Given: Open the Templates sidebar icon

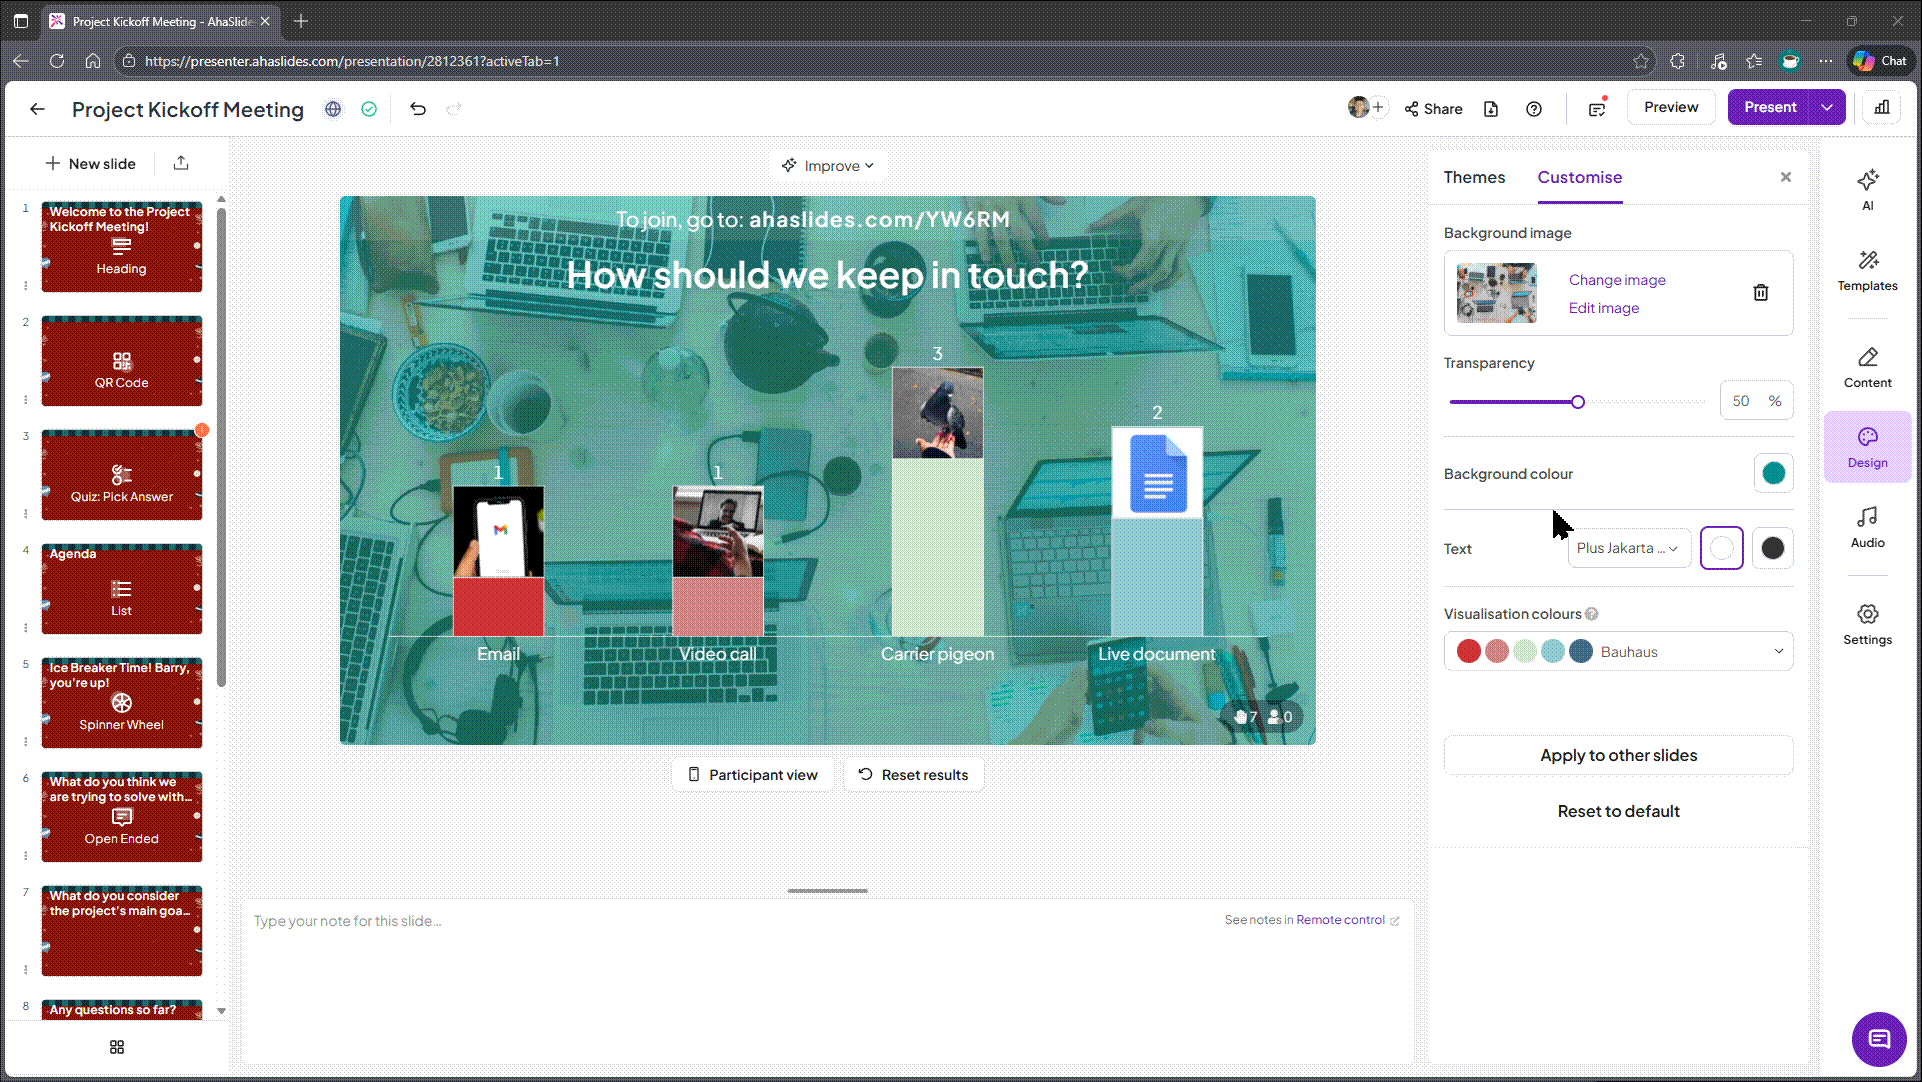Looking at the screenshot, I should tap(1867, 270).
